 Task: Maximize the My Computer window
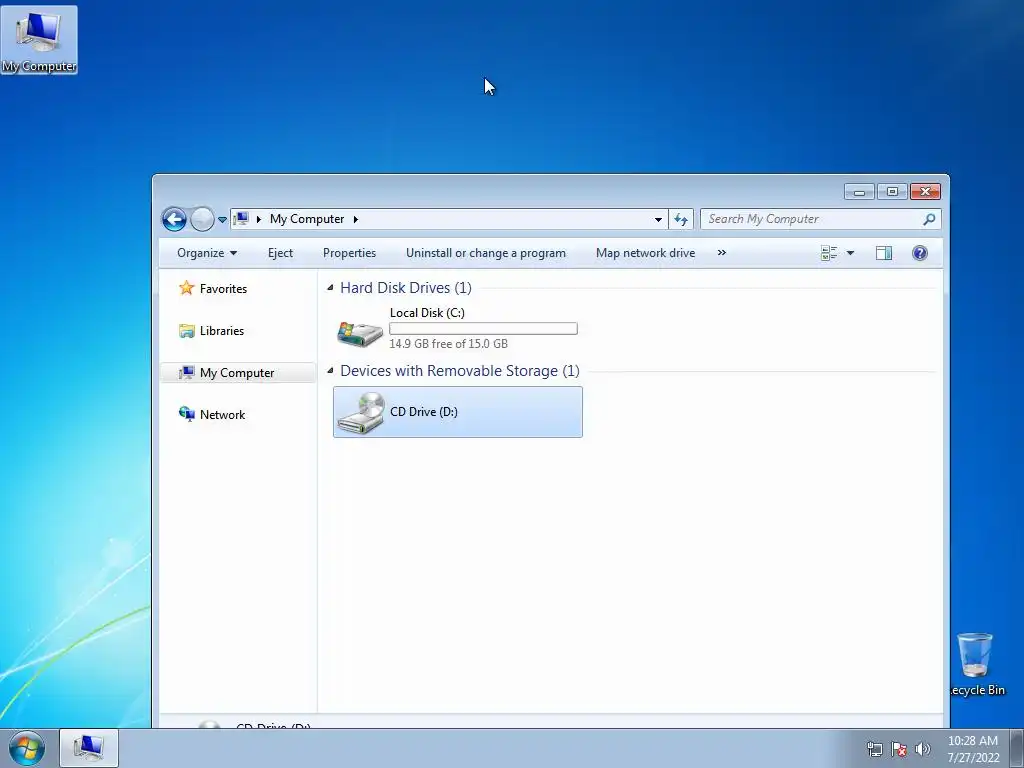tap(892, 191)
